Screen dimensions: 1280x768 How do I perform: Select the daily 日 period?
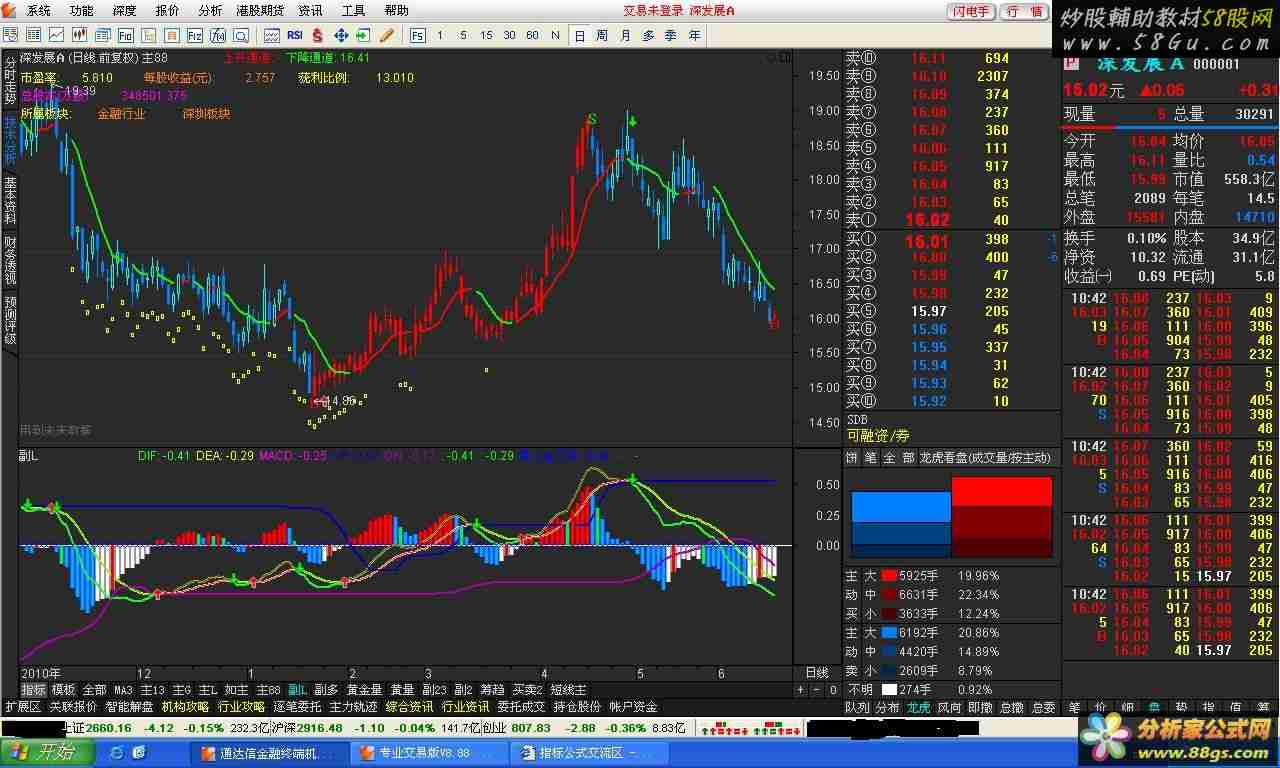[579, 35]
